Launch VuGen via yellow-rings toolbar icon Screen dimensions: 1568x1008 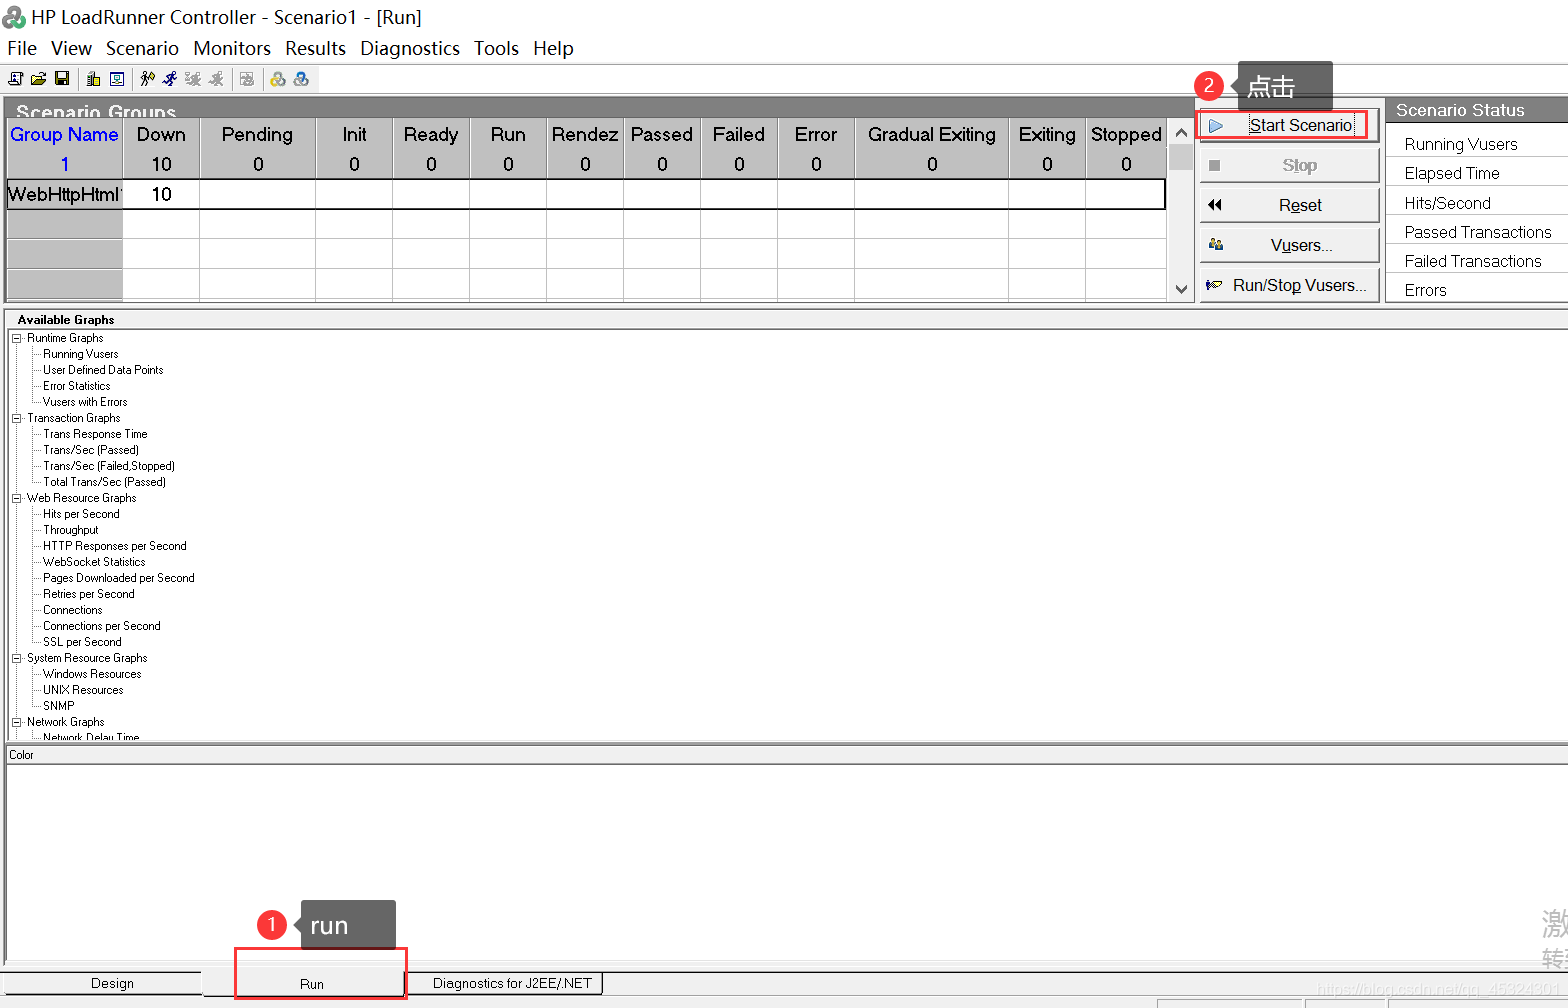[x=278, y=79]
